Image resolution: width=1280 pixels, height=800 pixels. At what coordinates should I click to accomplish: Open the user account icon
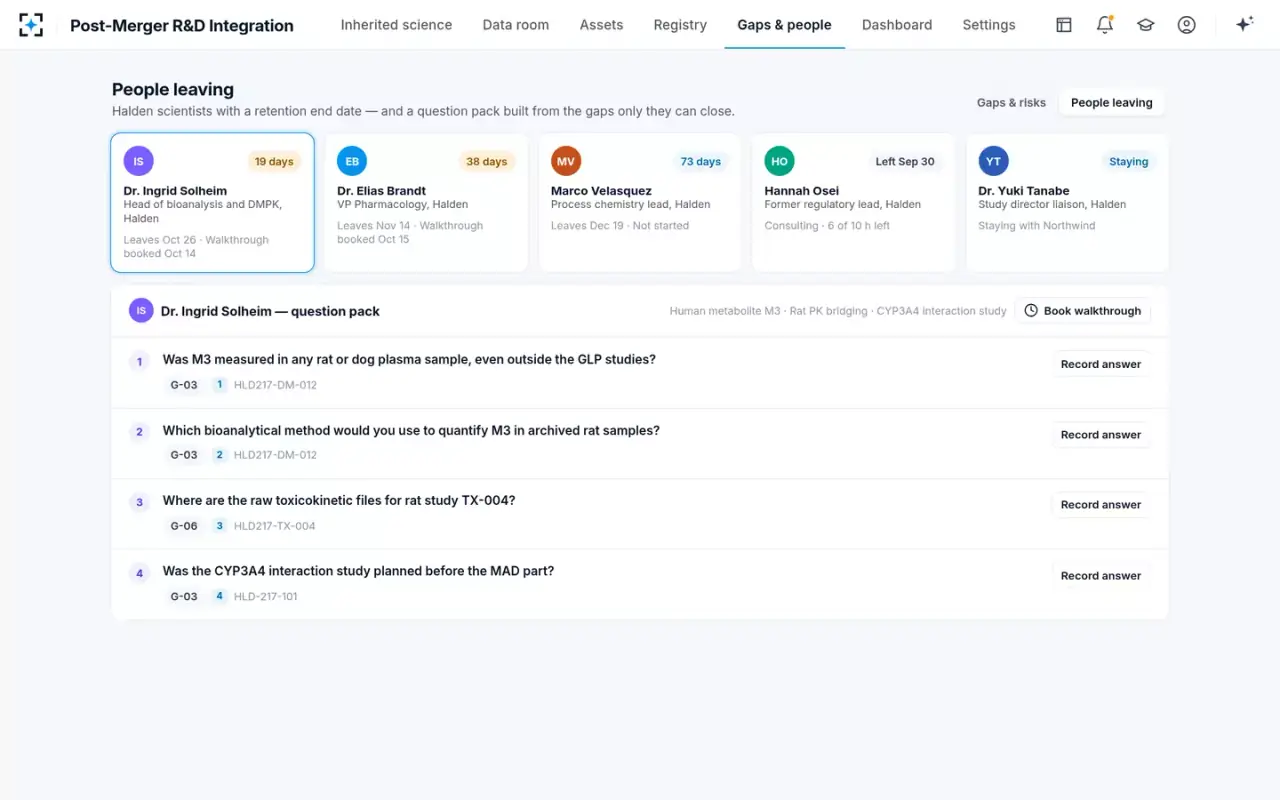coord(1187,25)
